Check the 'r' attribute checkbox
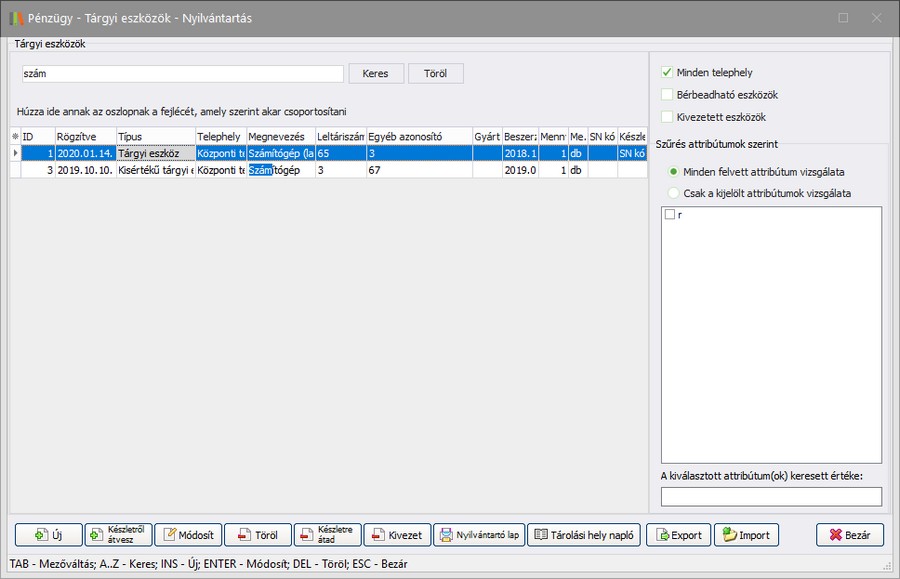 (x=670, y=215)
